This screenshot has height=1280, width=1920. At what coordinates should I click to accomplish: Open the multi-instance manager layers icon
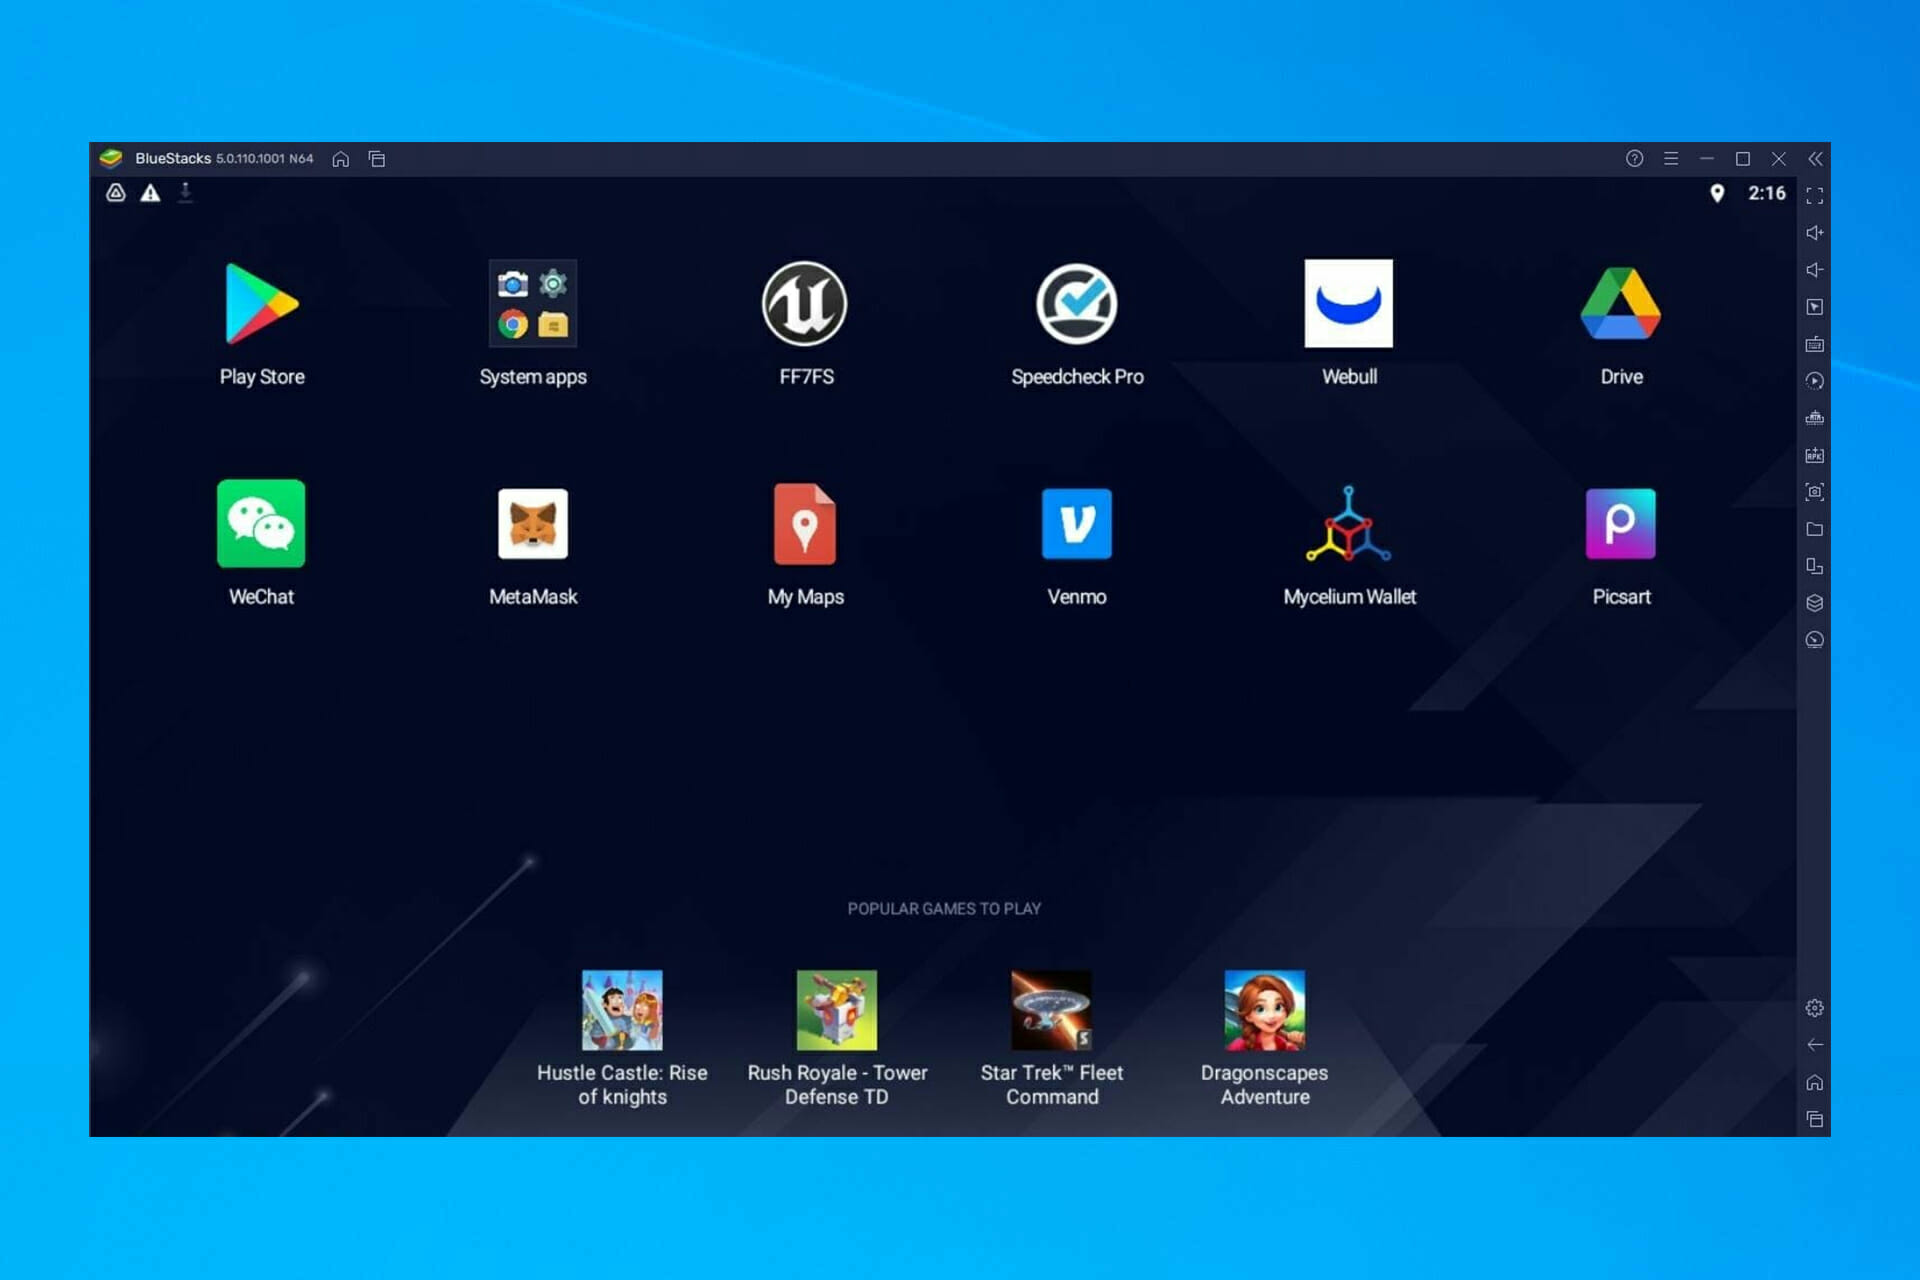(1815, 603)
